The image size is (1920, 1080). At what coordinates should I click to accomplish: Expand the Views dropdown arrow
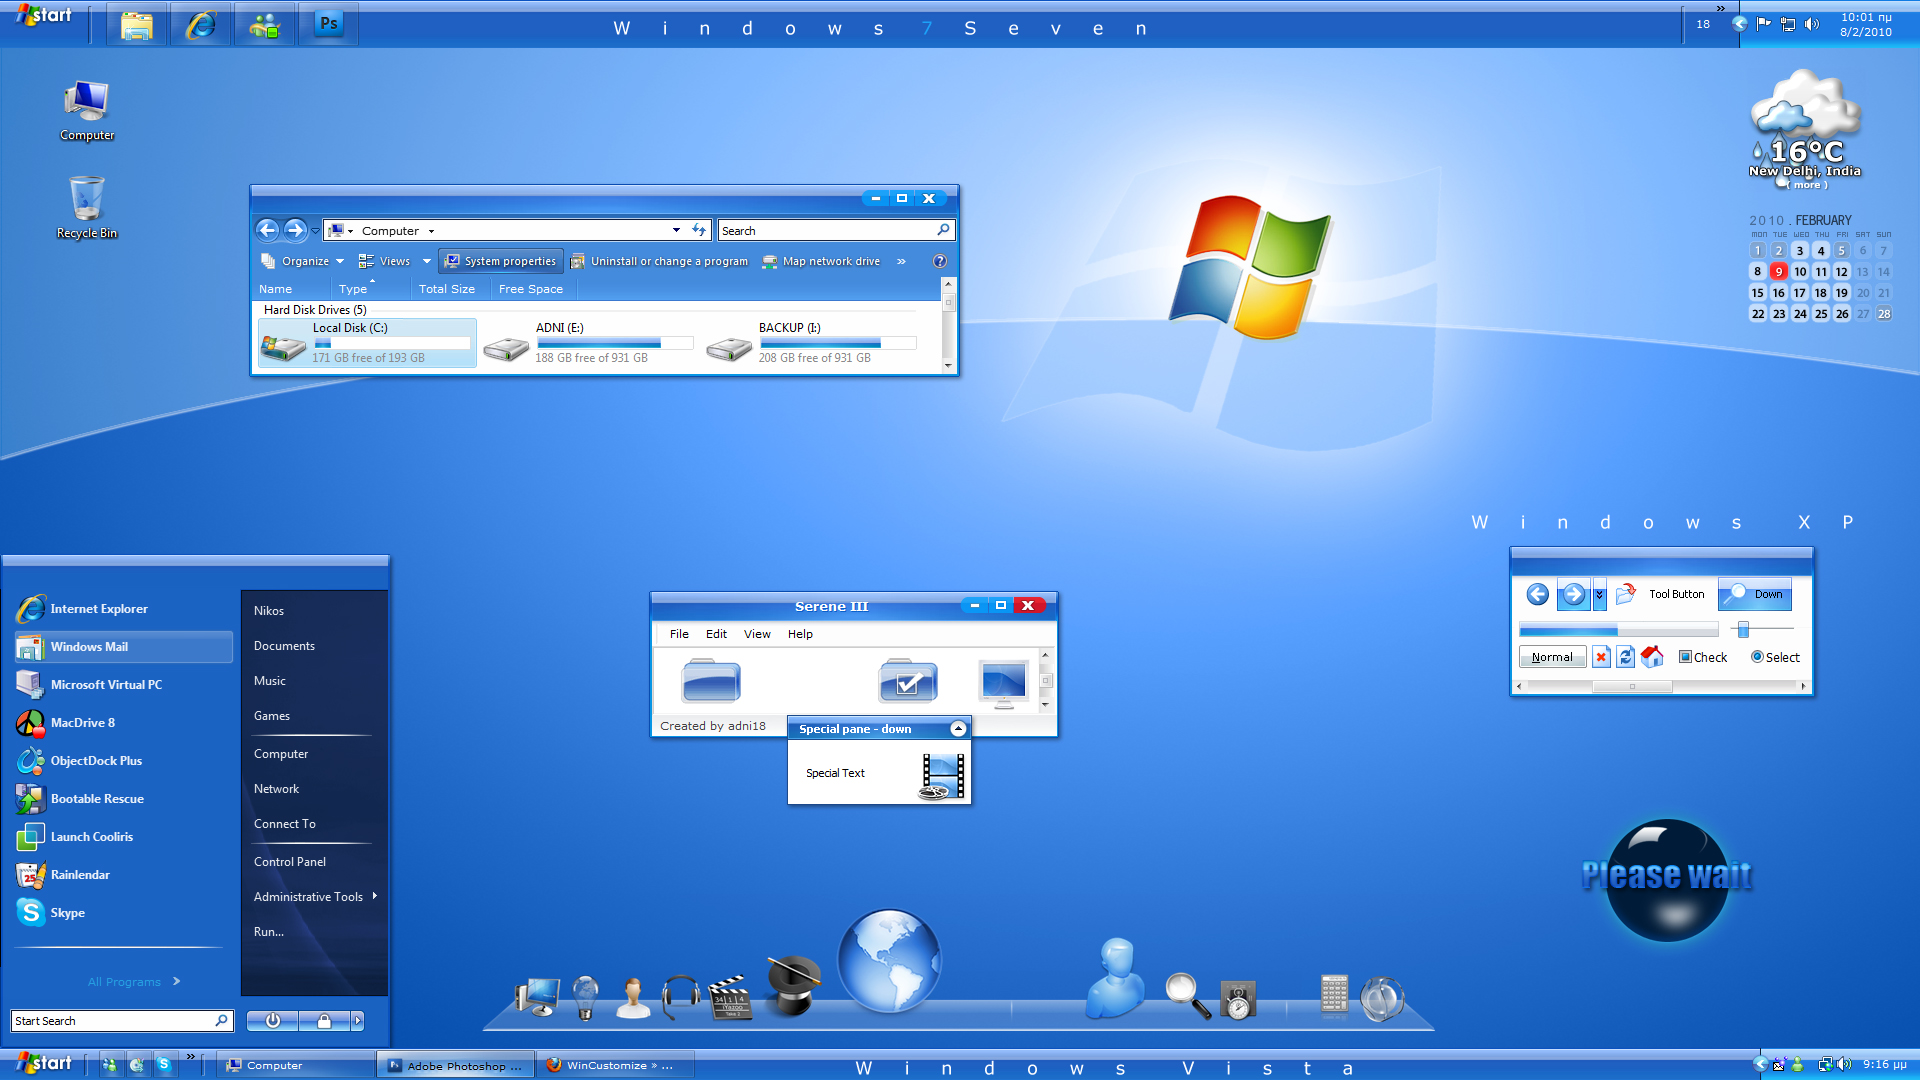coord(427,261)
